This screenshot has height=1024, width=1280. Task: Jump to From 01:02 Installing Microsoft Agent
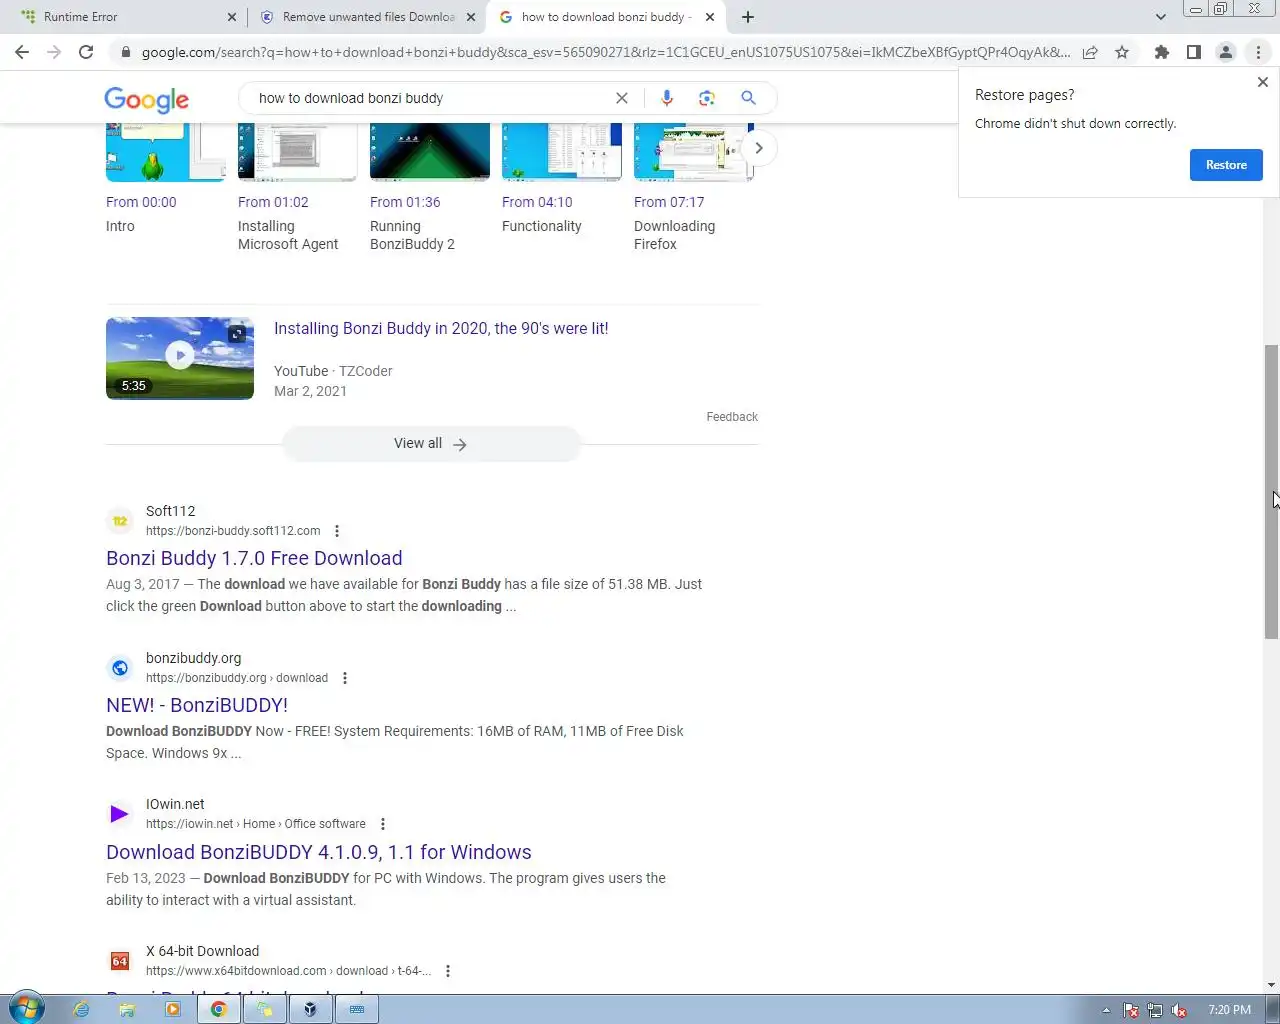pyautogui.click(x=273, y=202)
